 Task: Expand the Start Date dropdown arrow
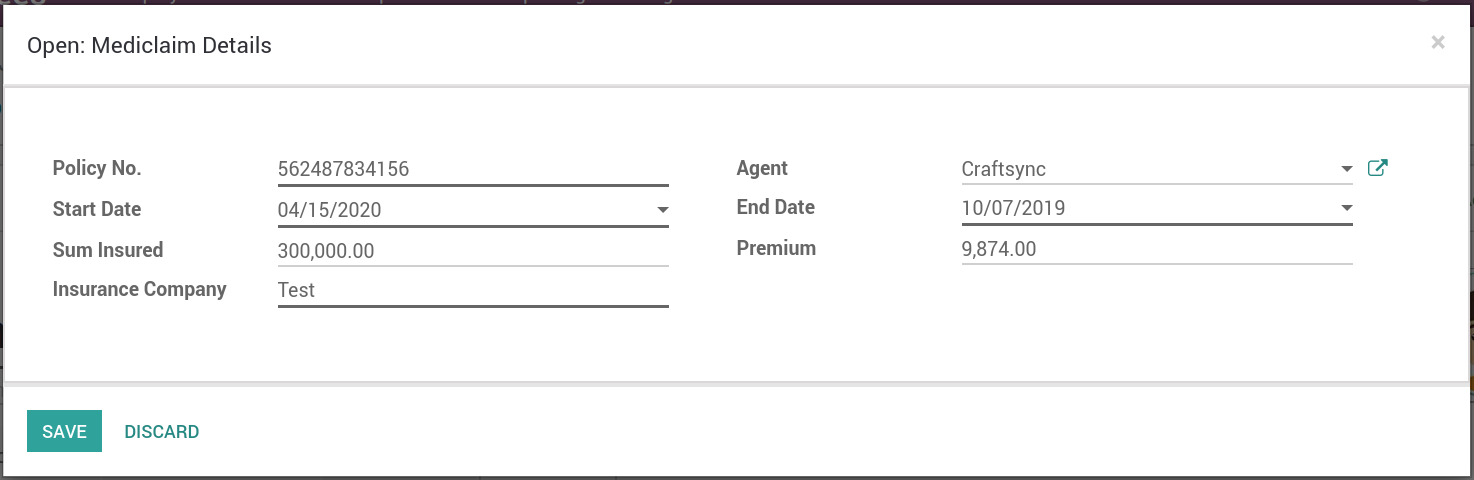coord(662,210)
